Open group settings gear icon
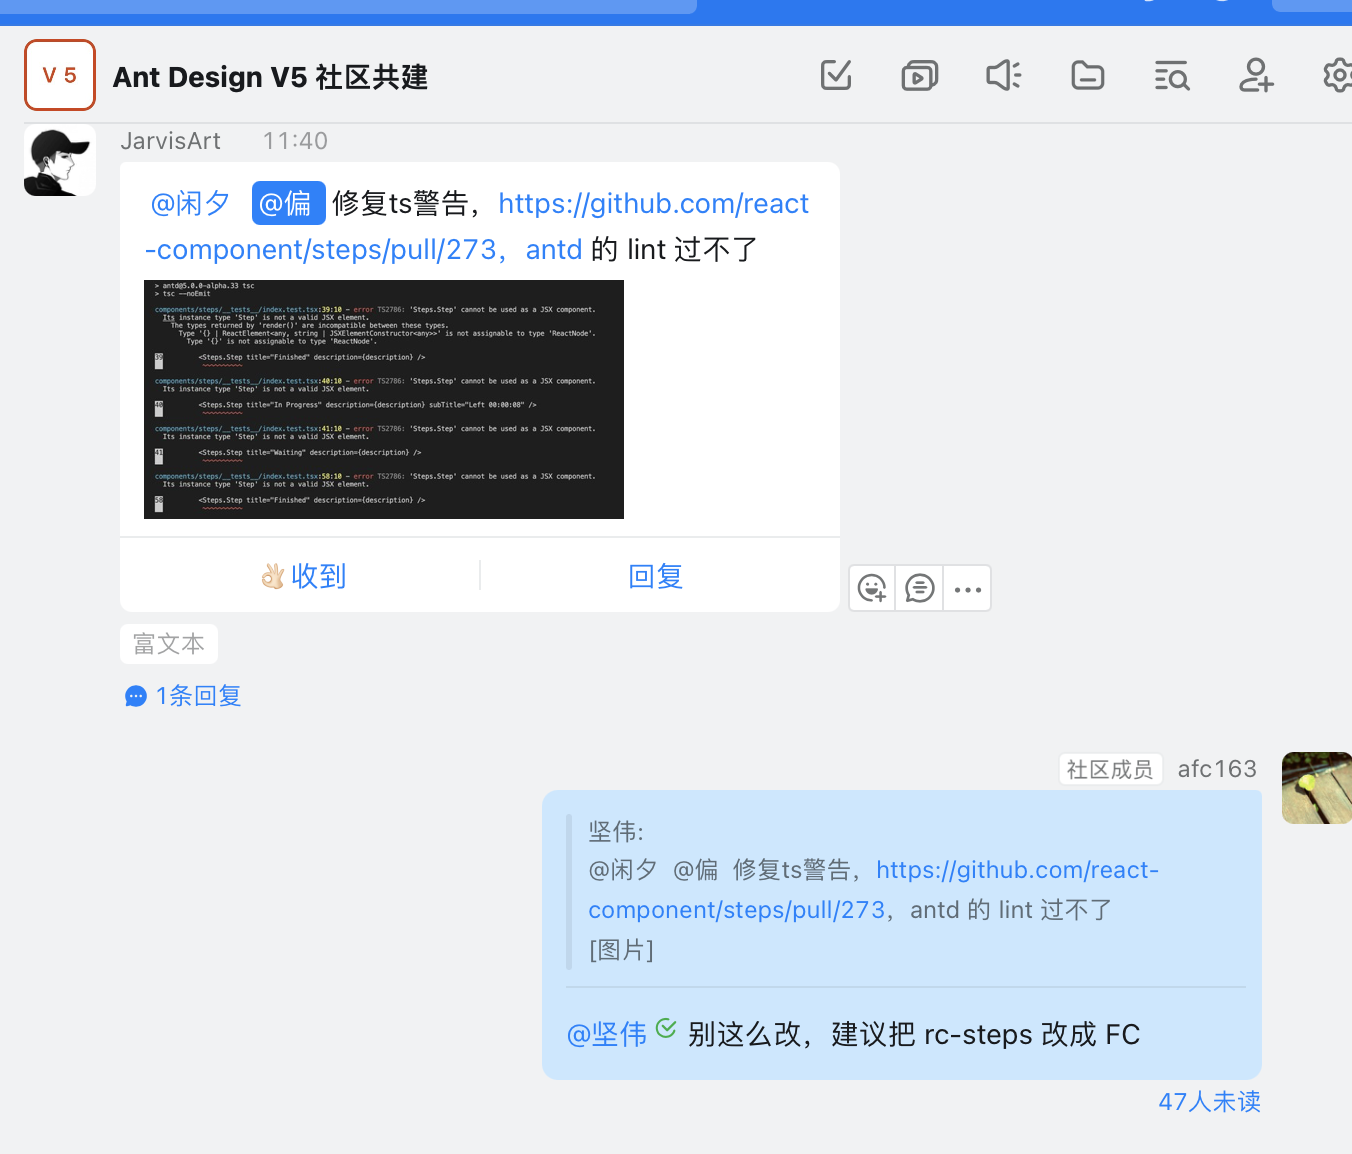The width and height of the screenshot is (1352, 1154). point(1337,75)
